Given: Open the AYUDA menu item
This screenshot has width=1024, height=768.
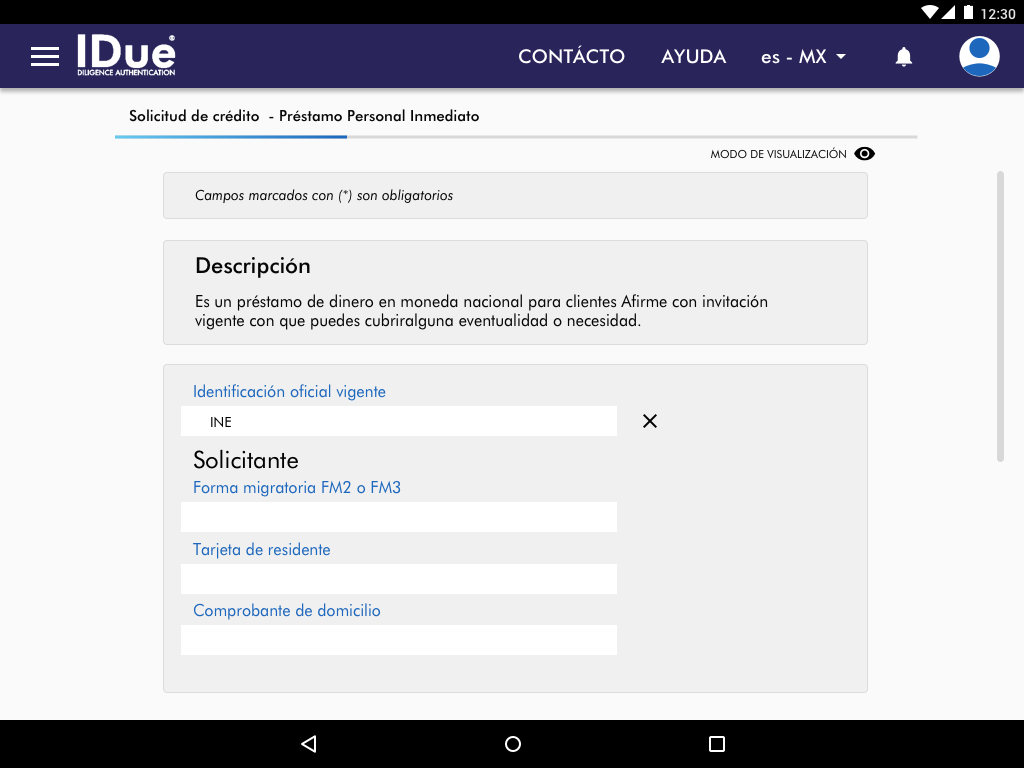Looking at the screenshot, I should pos(693,57).
